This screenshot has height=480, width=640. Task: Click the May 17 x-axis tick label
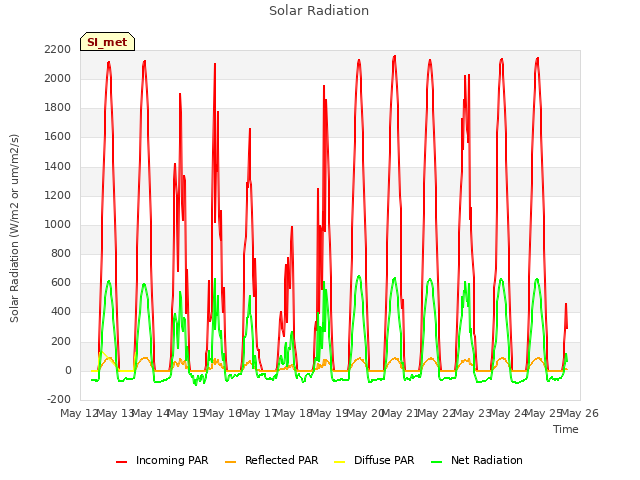(258, 413)
